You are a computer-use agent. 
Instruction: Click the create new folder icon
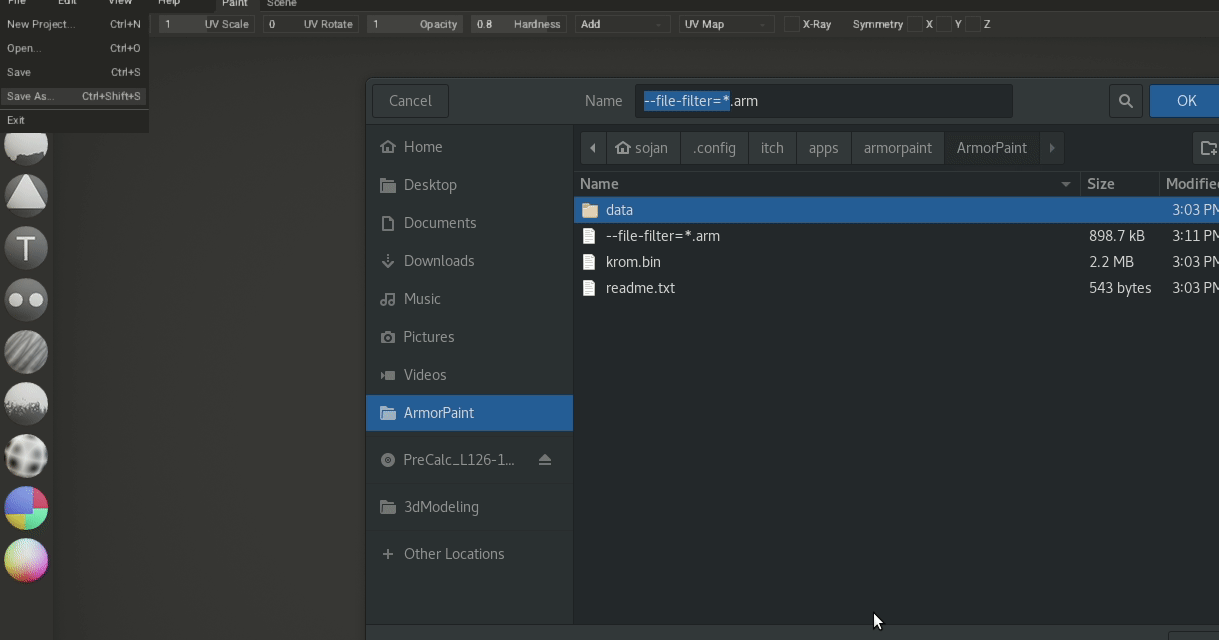(x=1208, y=148)
